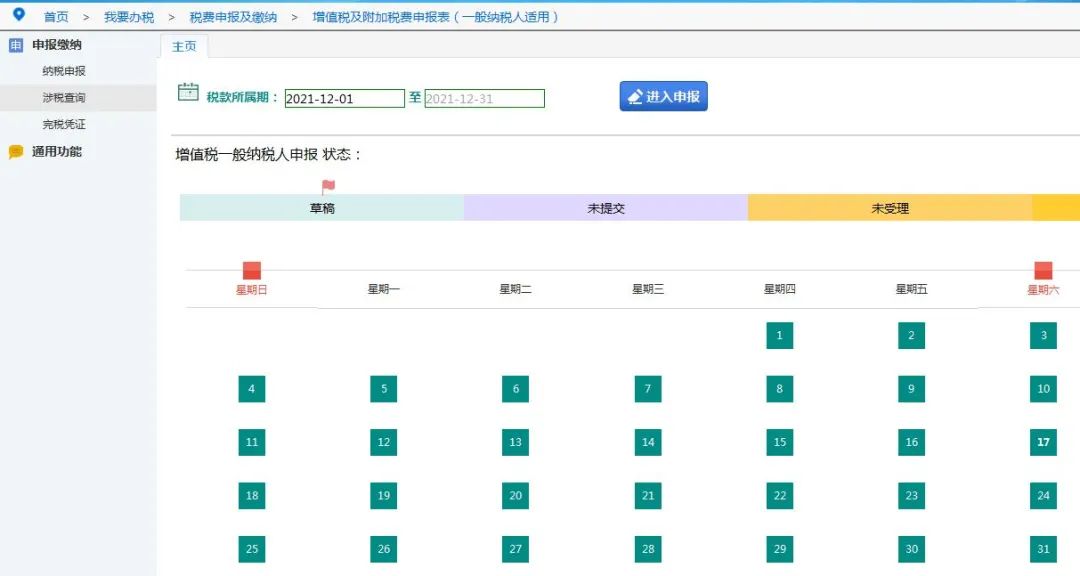1080x576 pixels.
Task: Click the start date field 2021-12-01
Action: [x=344, y=99]
